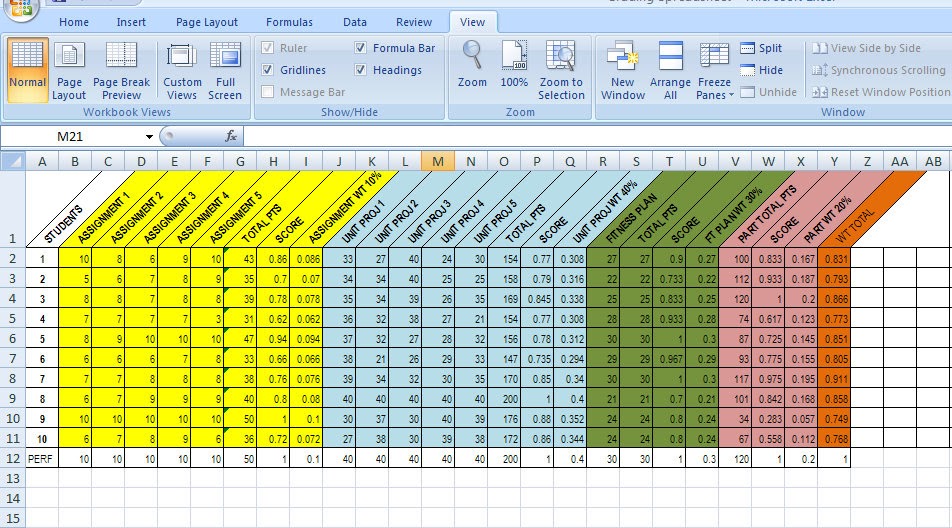Click the Select All corner button
This screenshot has height=528, width=952.
point(13,161)
